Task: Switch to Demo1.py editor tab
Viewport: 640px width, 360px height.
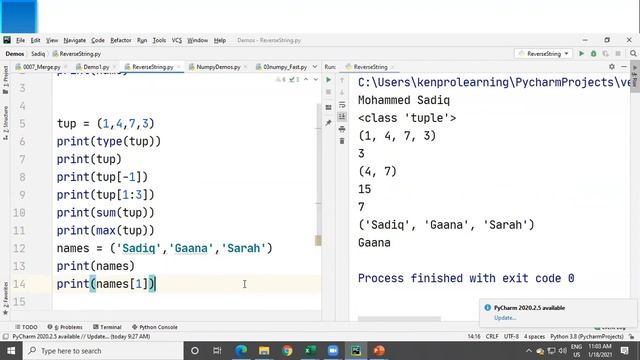Action: click(x=96, y=67)
